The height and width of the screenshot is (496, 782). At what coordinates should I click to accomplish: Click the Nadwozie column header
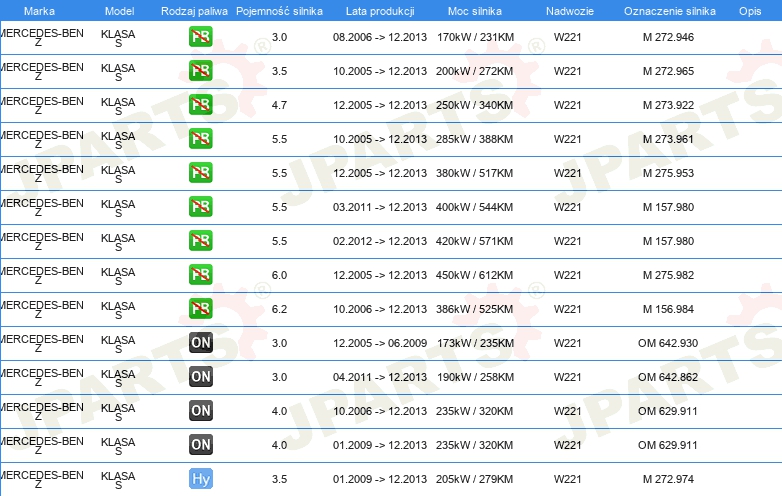(x=570, y=11)
